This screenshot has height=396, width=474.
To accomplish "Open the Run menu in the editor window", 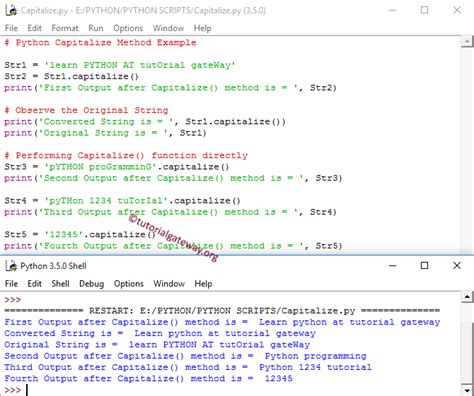I will [96, 28].
